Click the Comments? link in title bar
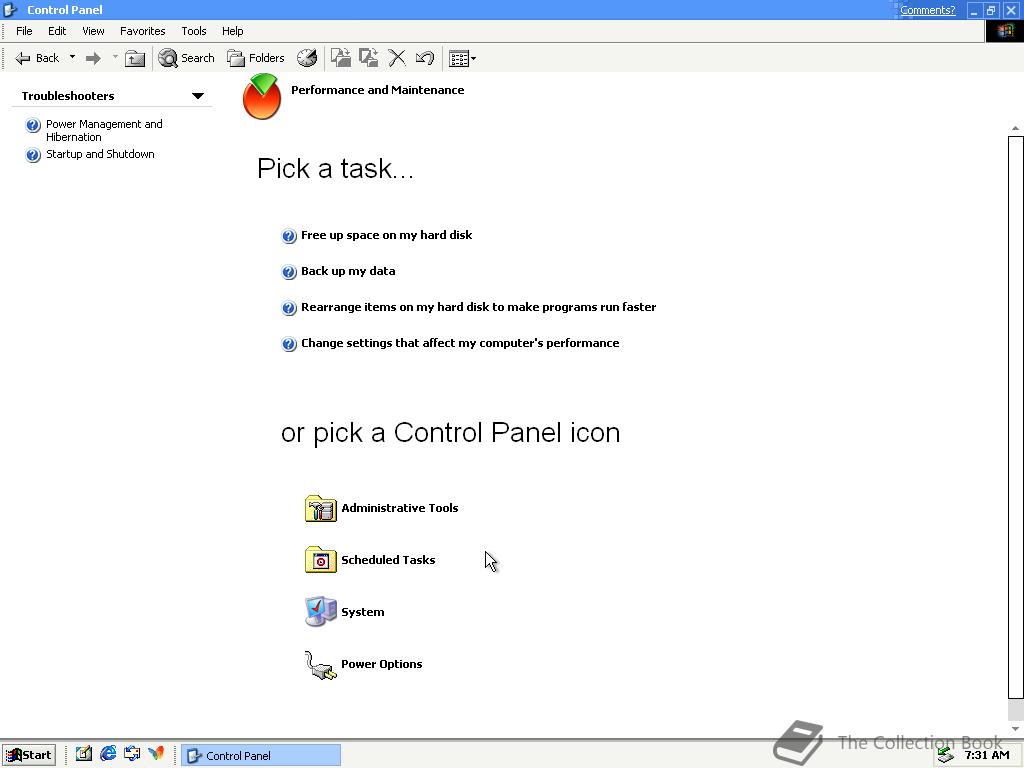Viewport: 1024px width, 768px height. click(x=927, y=10)
